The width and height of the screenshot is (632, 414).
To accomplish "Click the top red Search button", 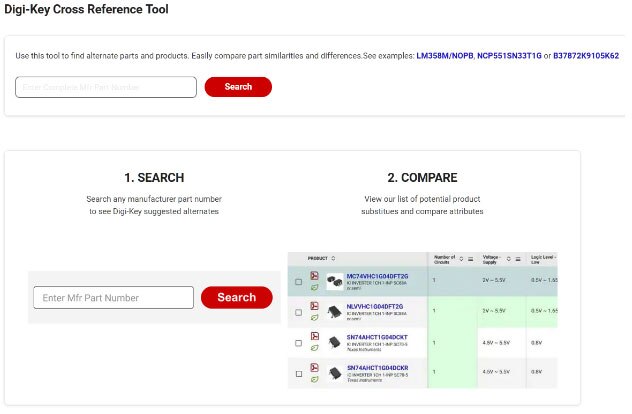I will click(238, 87).
